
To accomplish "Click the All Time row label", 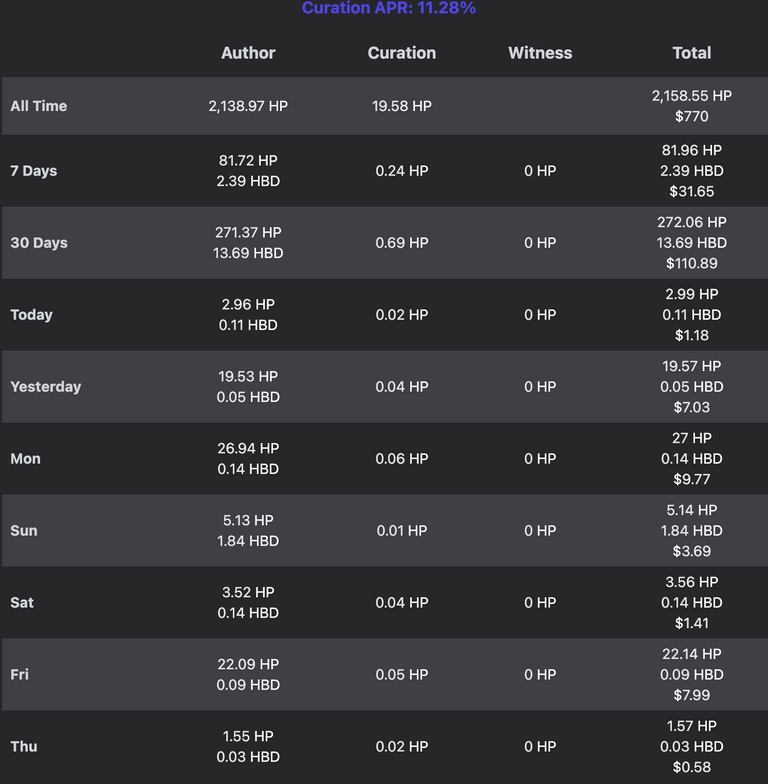I will (38, 106).
